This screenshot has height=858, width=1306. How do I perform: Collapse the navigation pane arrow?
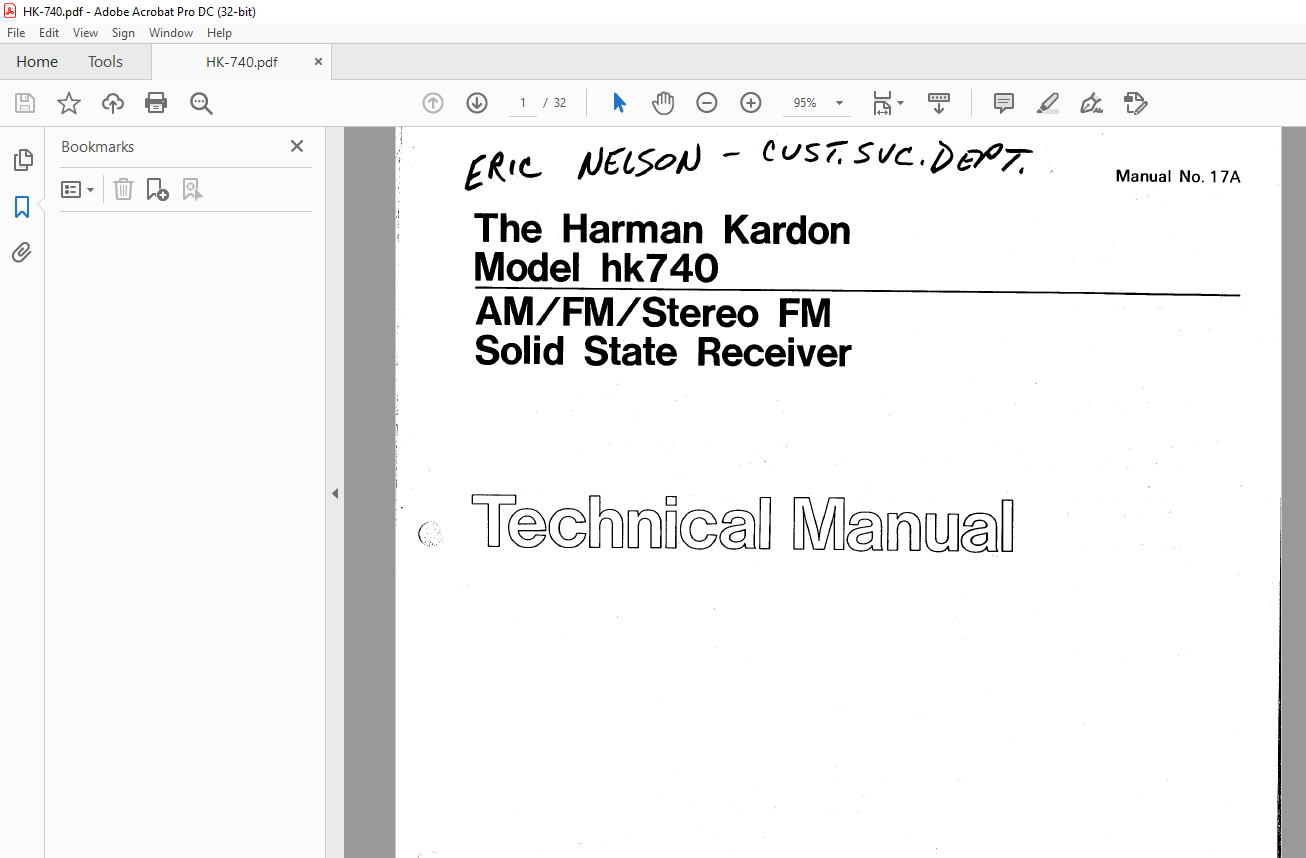(335, 493)
